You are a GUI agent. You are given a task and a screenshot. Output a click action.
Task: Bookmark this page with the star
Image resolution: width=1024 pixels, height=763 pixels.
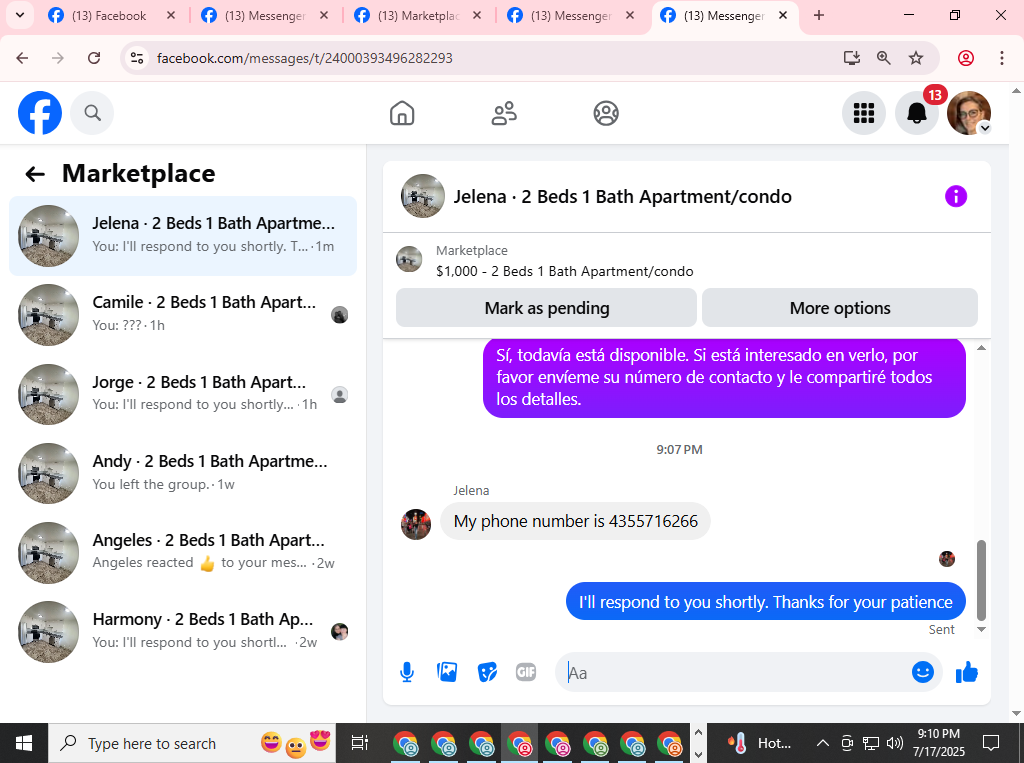(916, 58)
